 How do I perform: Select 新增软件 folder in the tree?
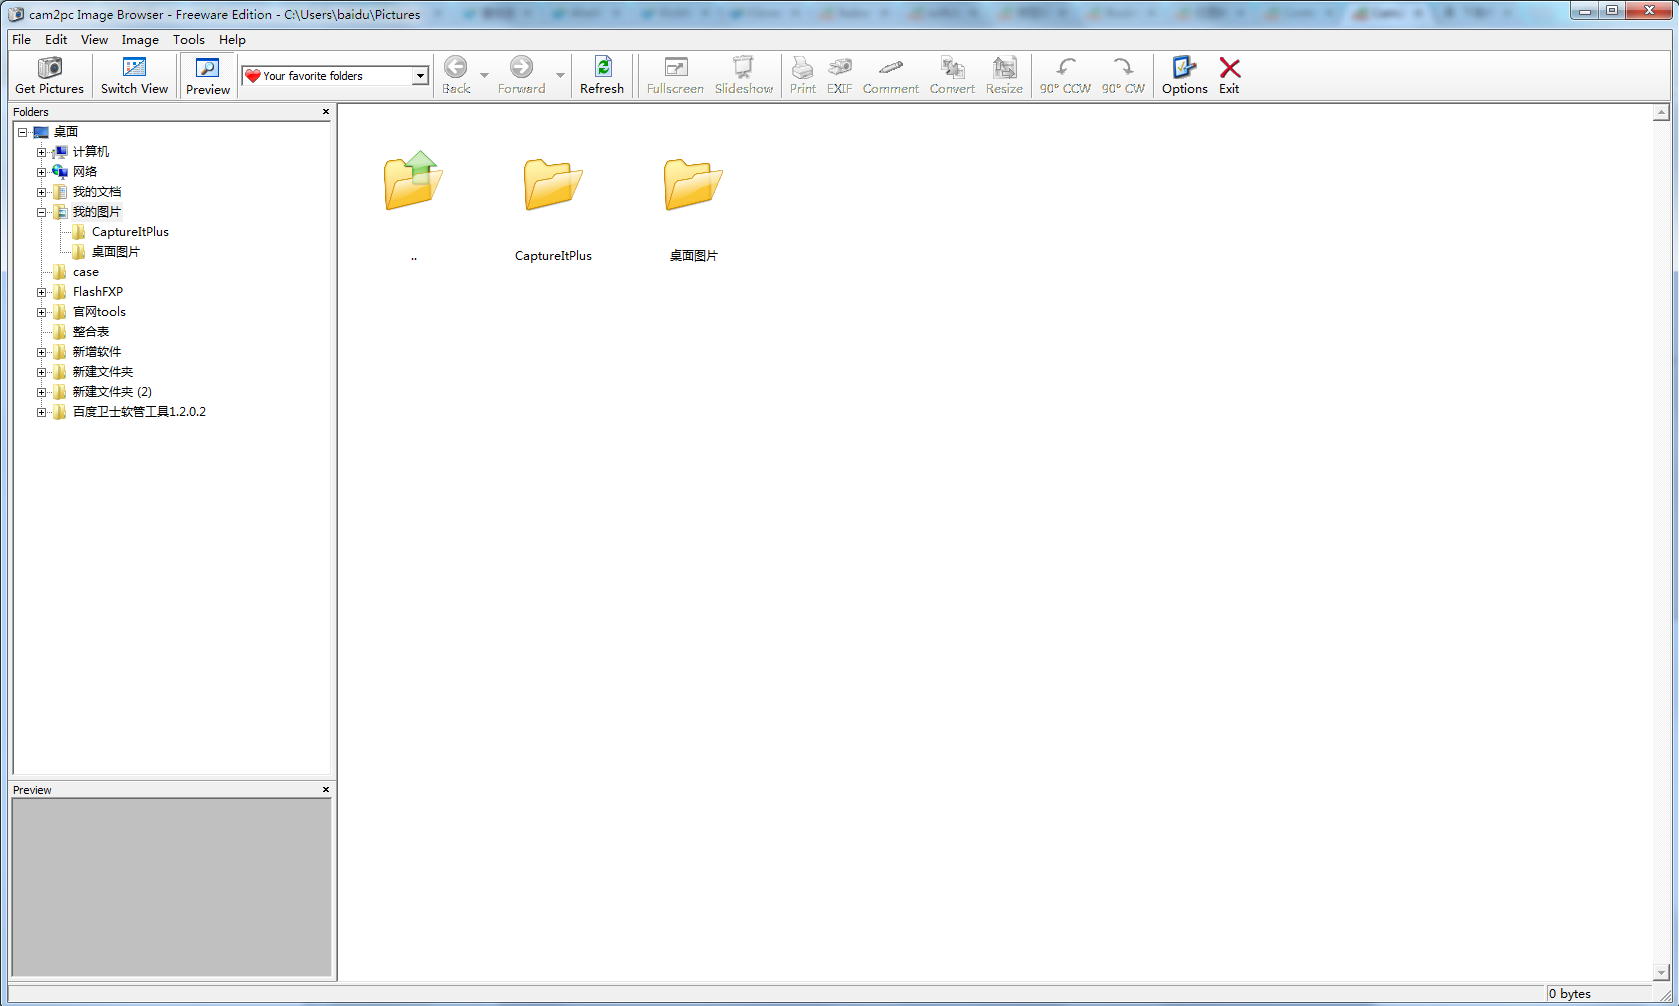pyautogui.click(x=97, y=352)
